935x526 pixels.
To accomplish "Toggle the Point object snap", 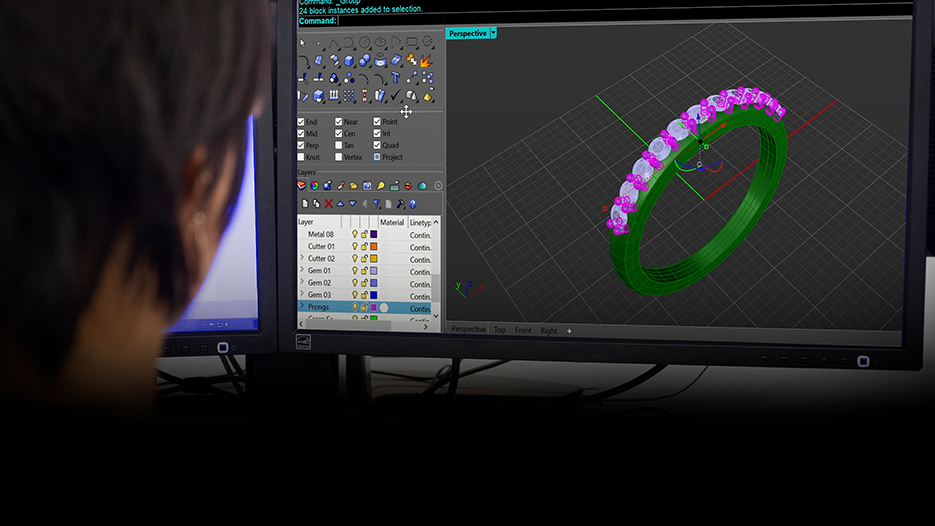I will 377,121.
